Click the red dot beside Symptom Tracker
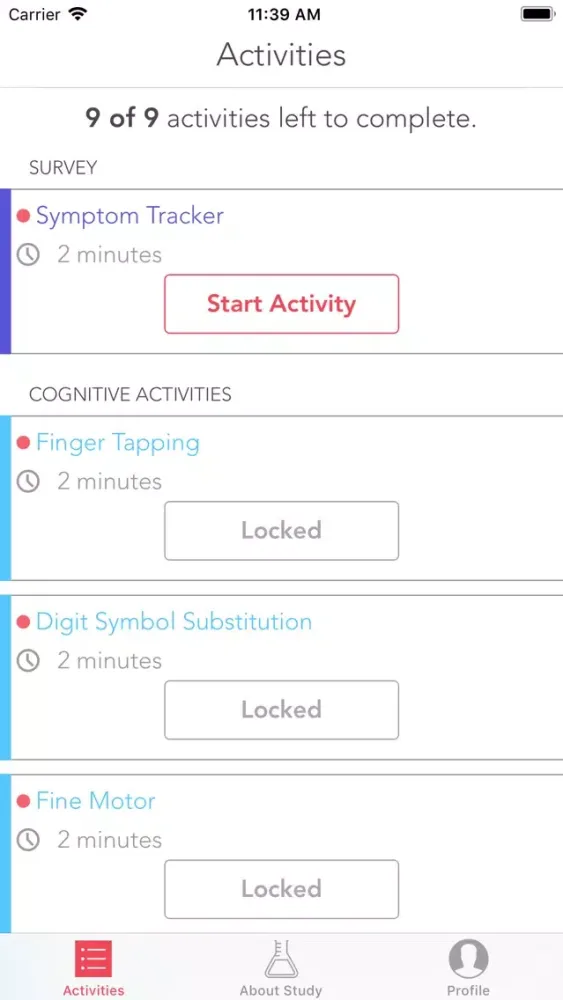The height and width of the screenshot is (1000, 563). tap(24, 216)
